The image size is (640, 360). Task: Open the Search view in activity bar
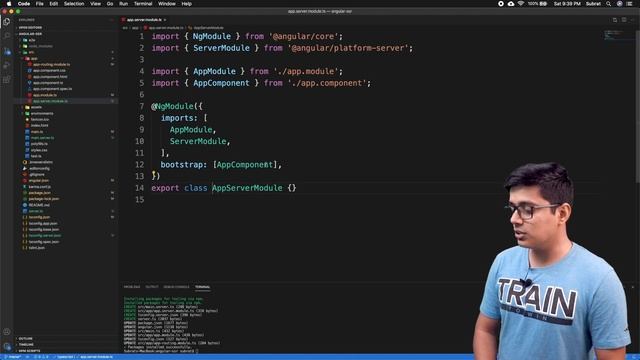pyautogui.click(x=7, y=36)
